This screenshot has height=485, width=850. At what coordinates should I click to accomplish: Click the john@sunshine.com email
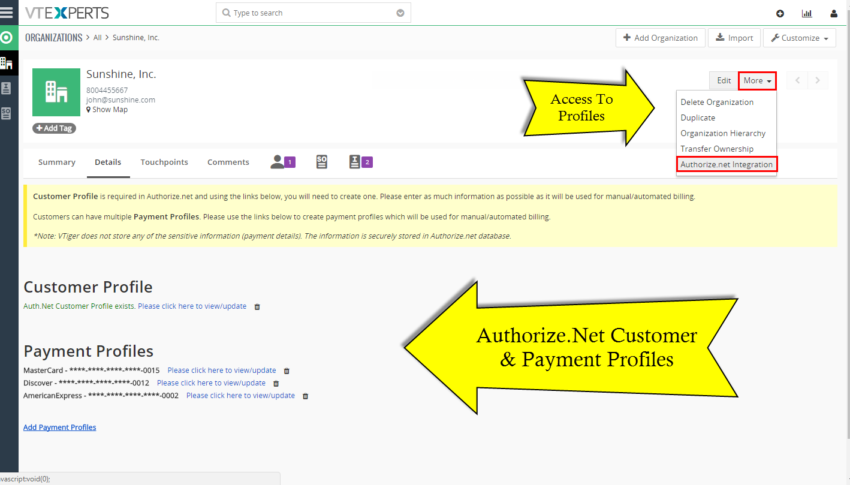[x=120, y=100]
